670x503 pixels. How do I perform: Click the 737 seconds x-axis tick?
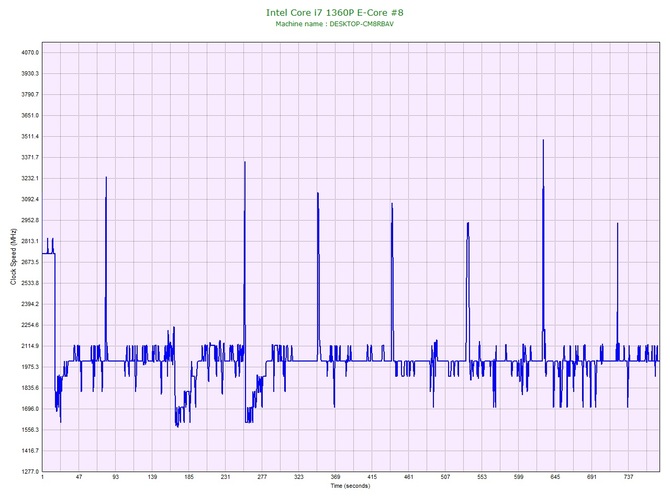[x=629, y=477]
